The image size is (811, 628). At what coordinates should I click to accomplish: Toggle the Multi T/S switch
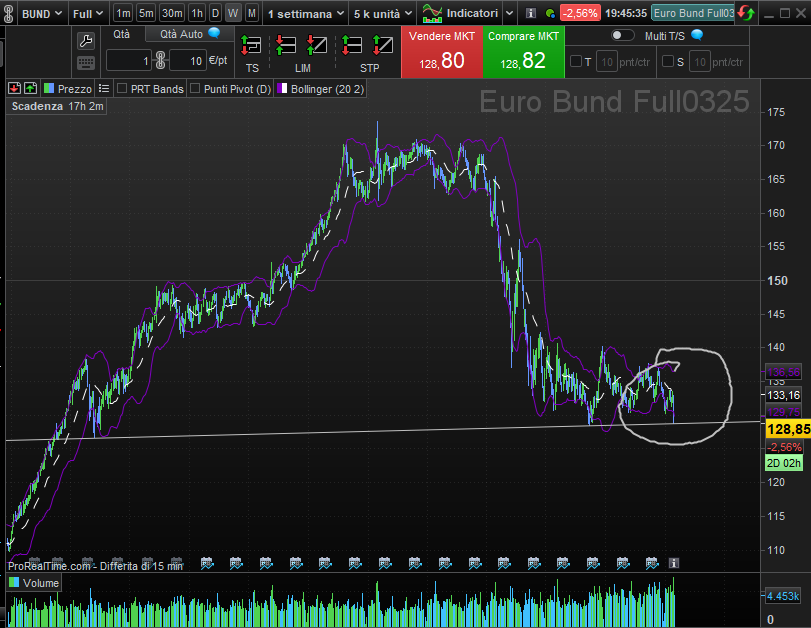[x=622, y=35]
